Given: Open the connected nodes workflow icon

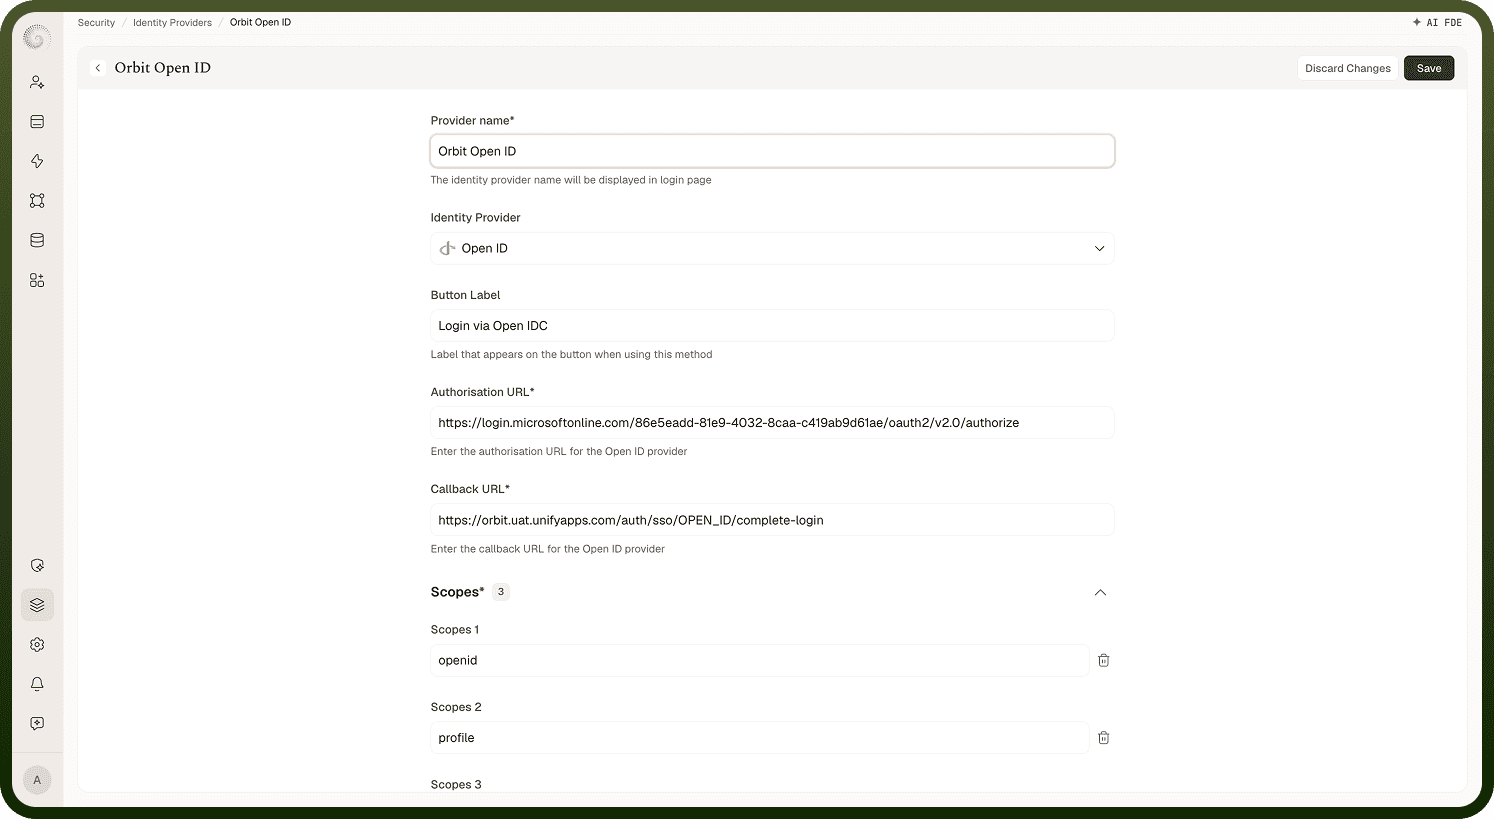Looking at the screenshot, I should [x=37, y=201].
